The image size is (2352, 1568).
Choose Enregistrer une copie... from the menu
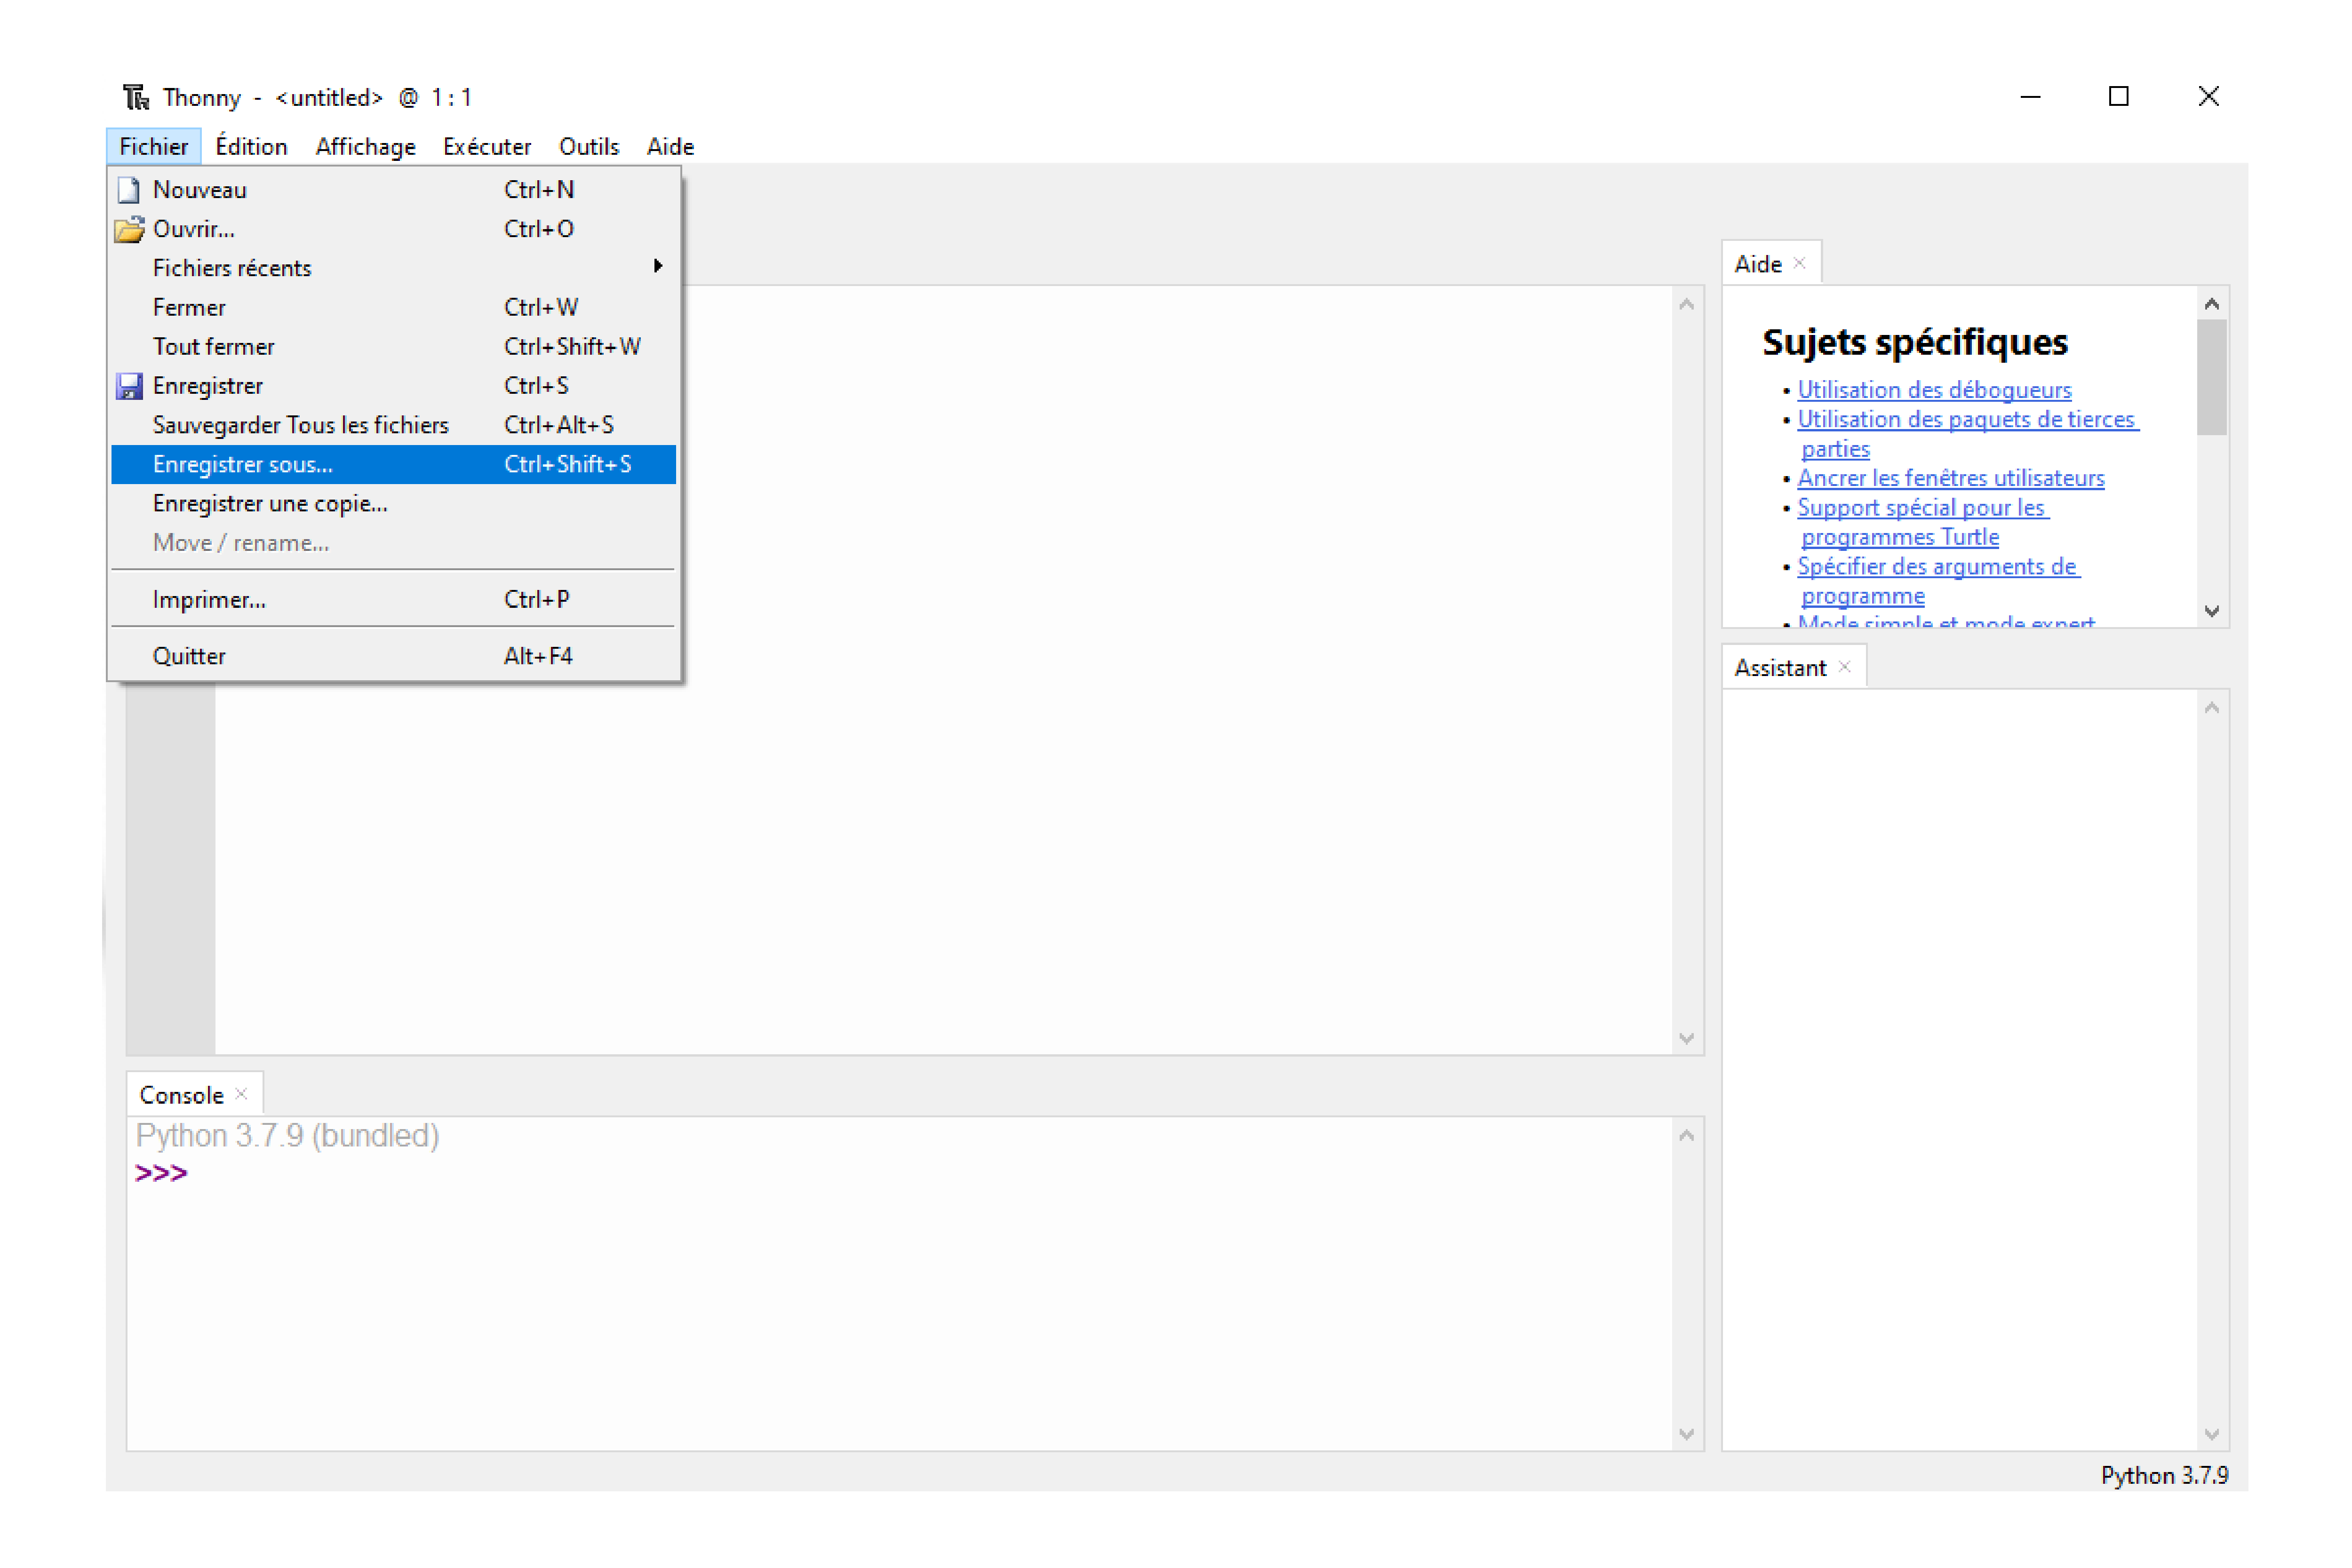pos(270,503)
